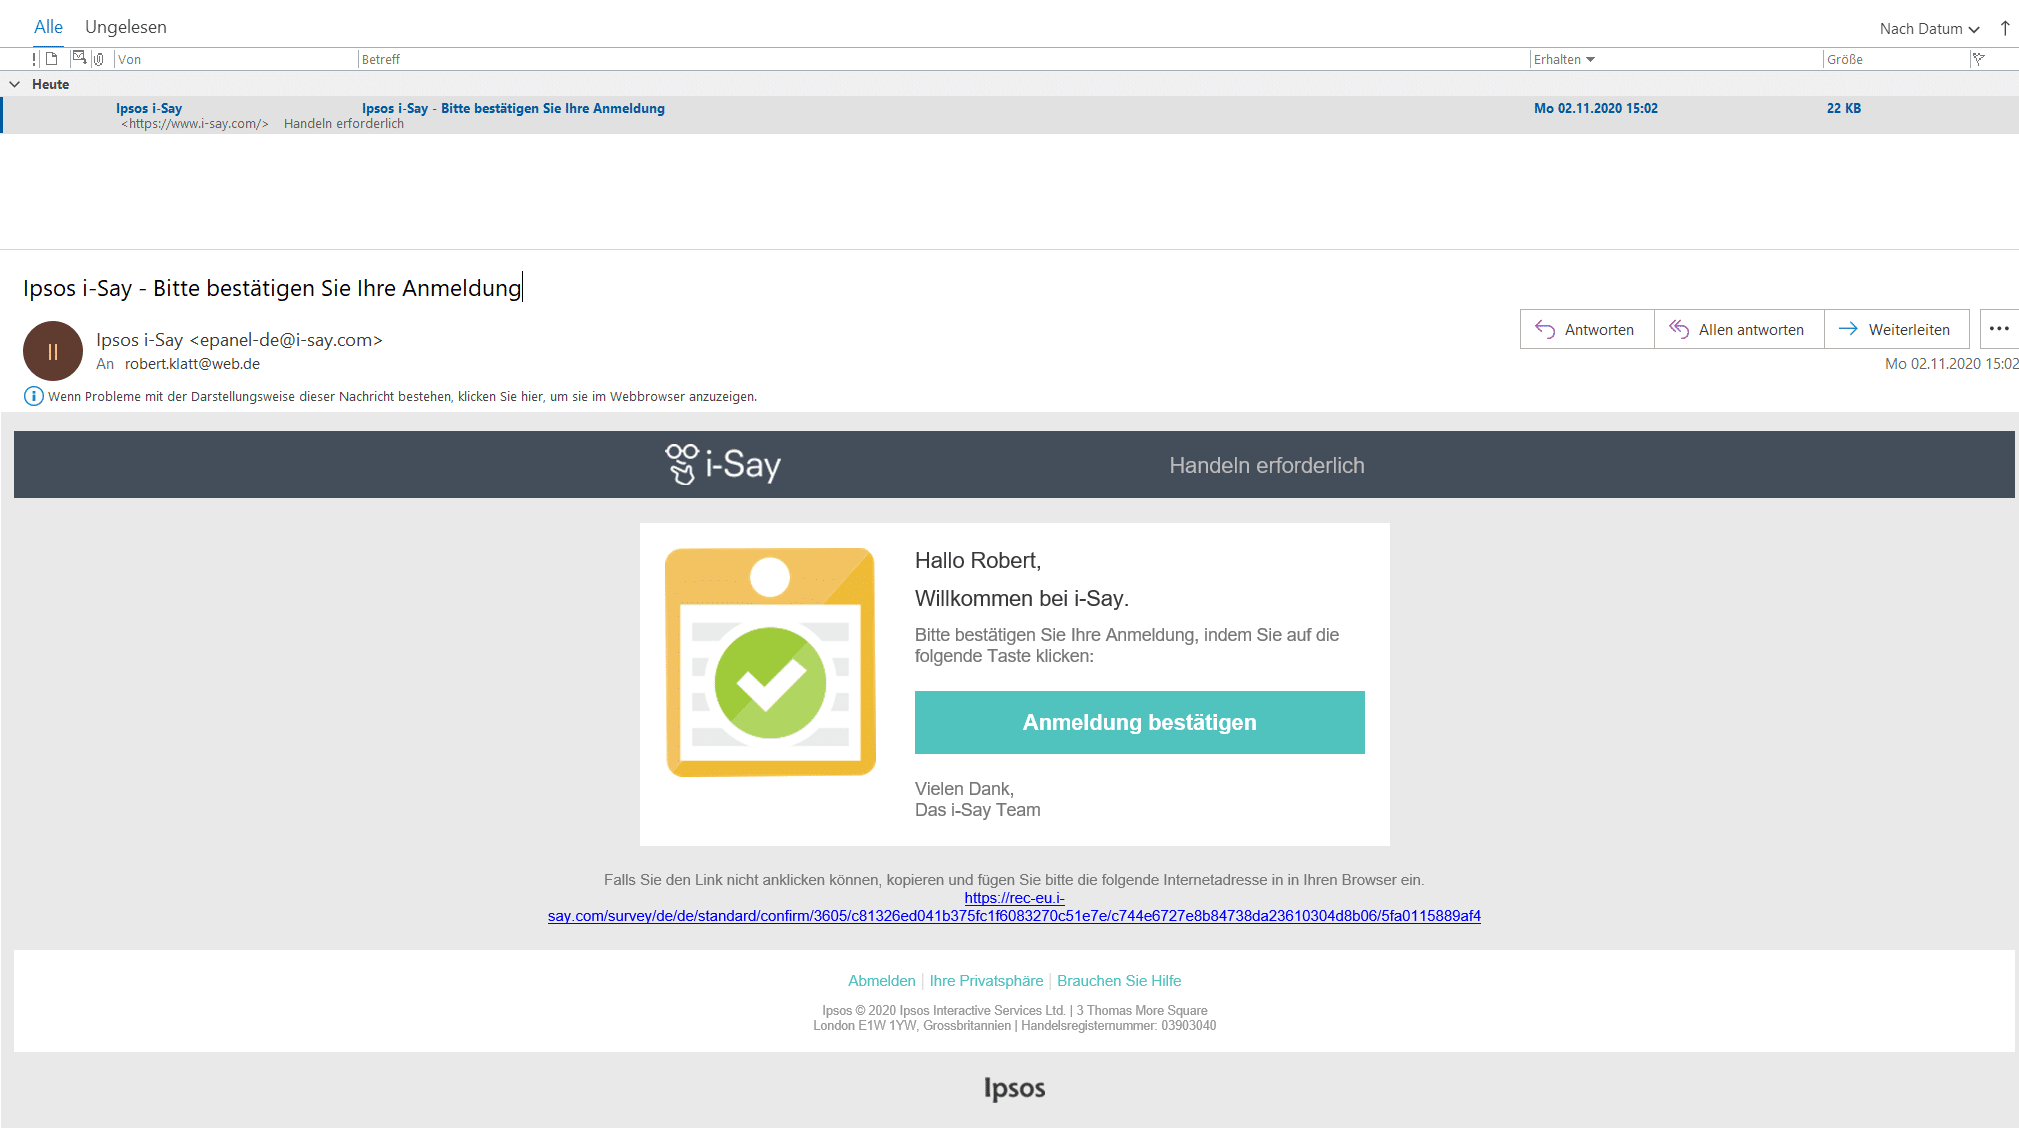The image size is (2019, 1128).
Task: Click the info icon in message bar
Action: click(x=33, y=396)
